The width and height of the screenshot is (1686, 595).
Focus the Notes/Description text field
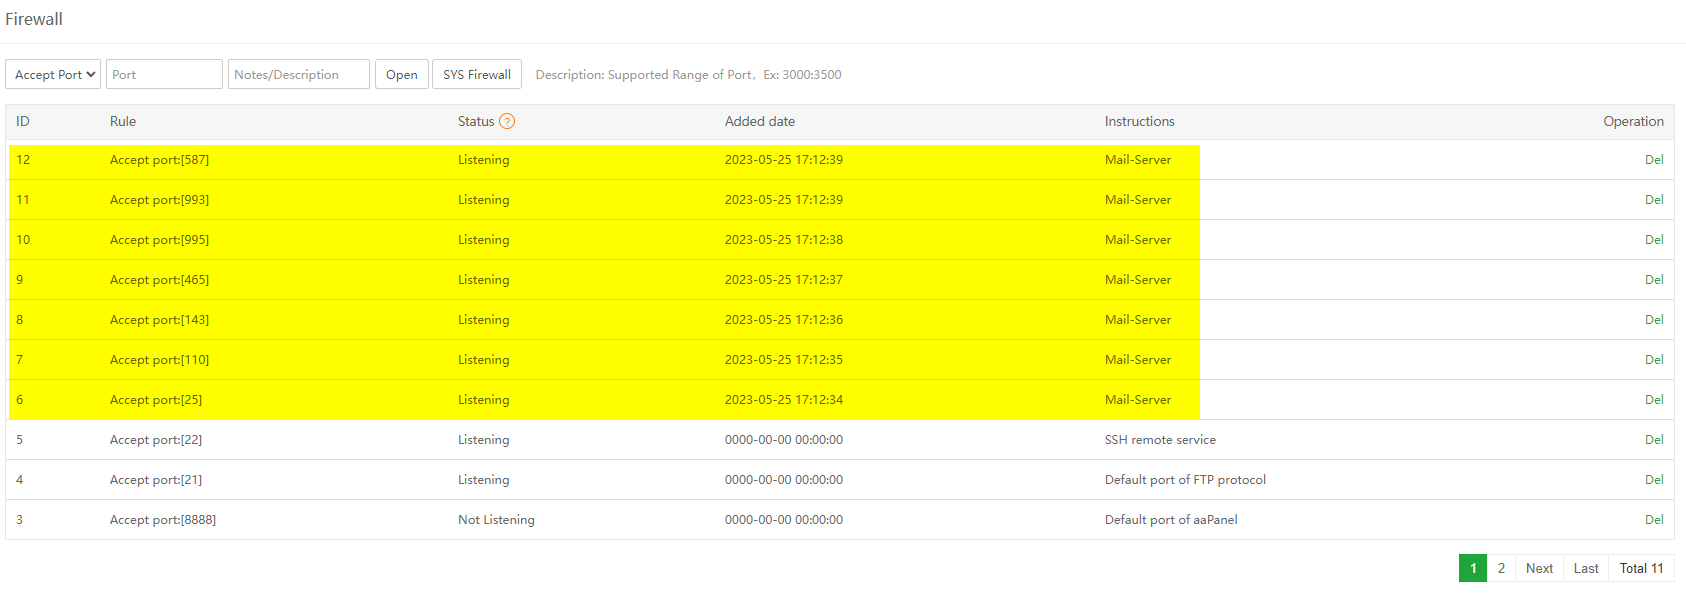click(x=298, y=74)
